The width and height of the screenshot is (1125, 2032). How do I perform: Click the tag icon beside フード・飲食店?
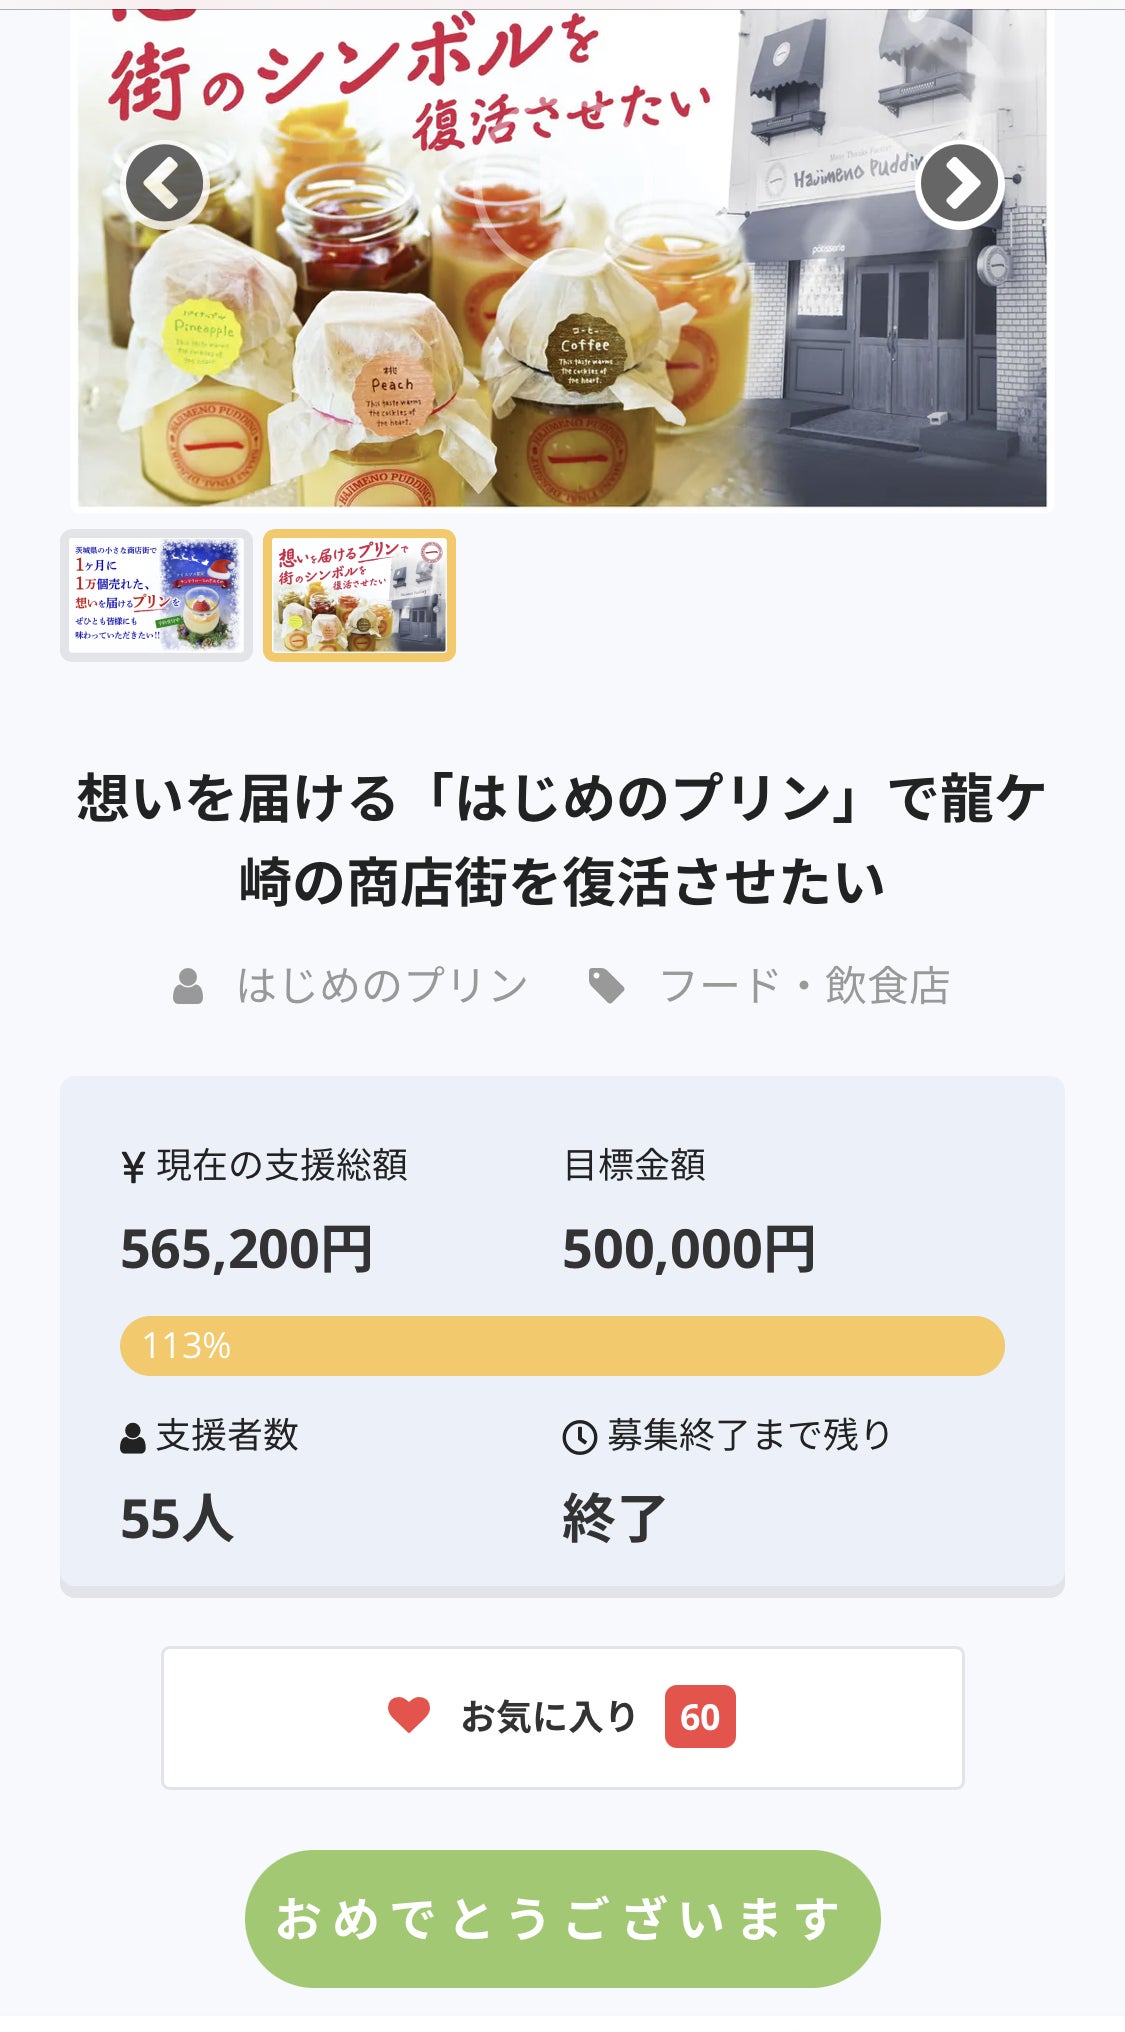pyautogui.click(x=606, y=986)
